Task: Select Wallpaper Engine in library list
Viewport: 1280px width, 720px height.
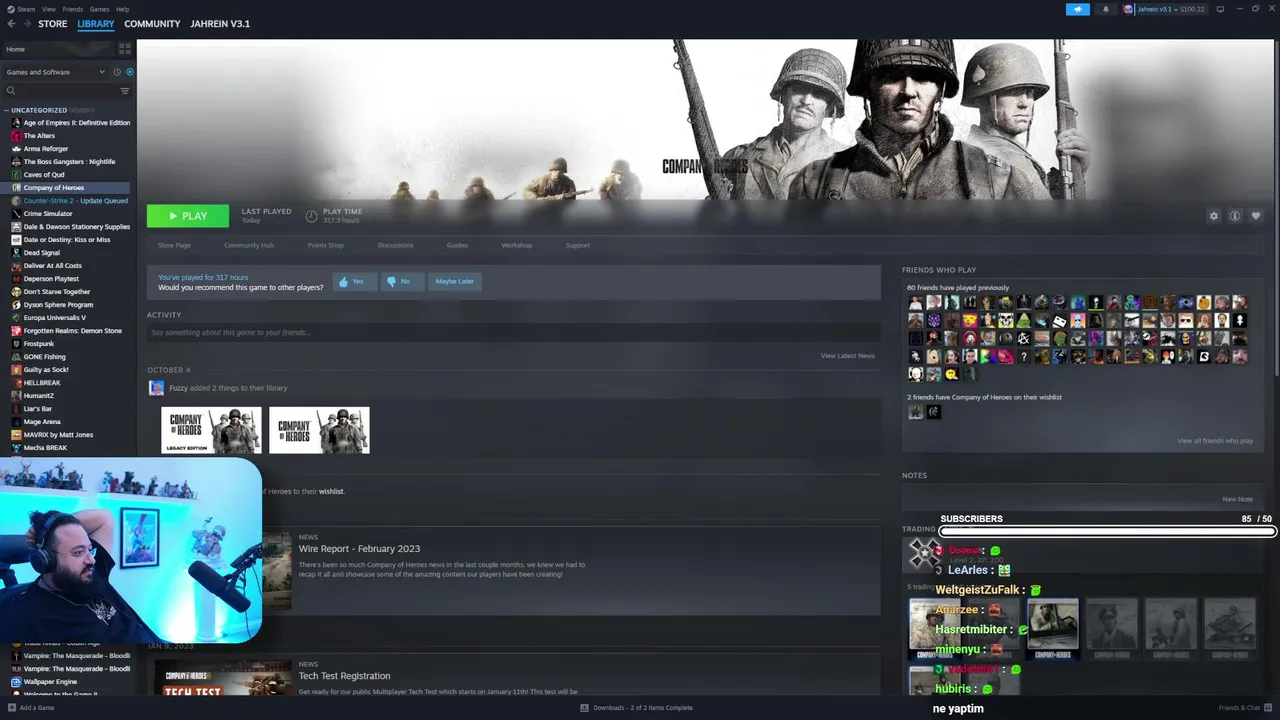Action: pyautogui.click(x=50, y=682)
